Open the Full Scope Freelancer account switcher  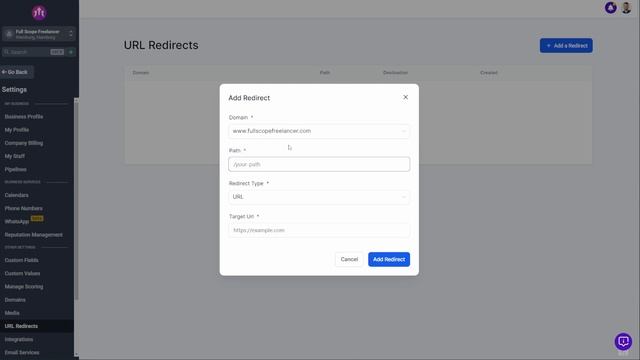click(x=38, y=34)
